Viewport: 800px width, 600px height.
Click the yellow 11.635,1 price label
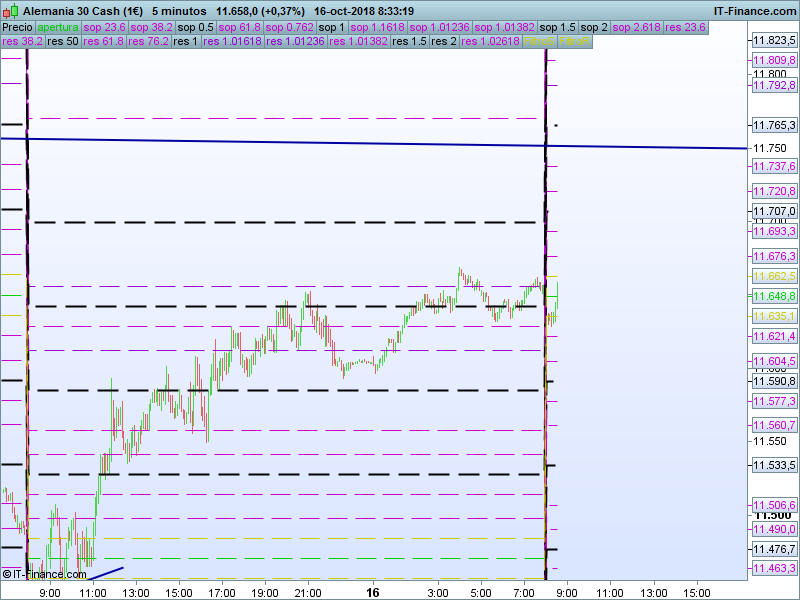pyautogui.click(x=774, y=316)
